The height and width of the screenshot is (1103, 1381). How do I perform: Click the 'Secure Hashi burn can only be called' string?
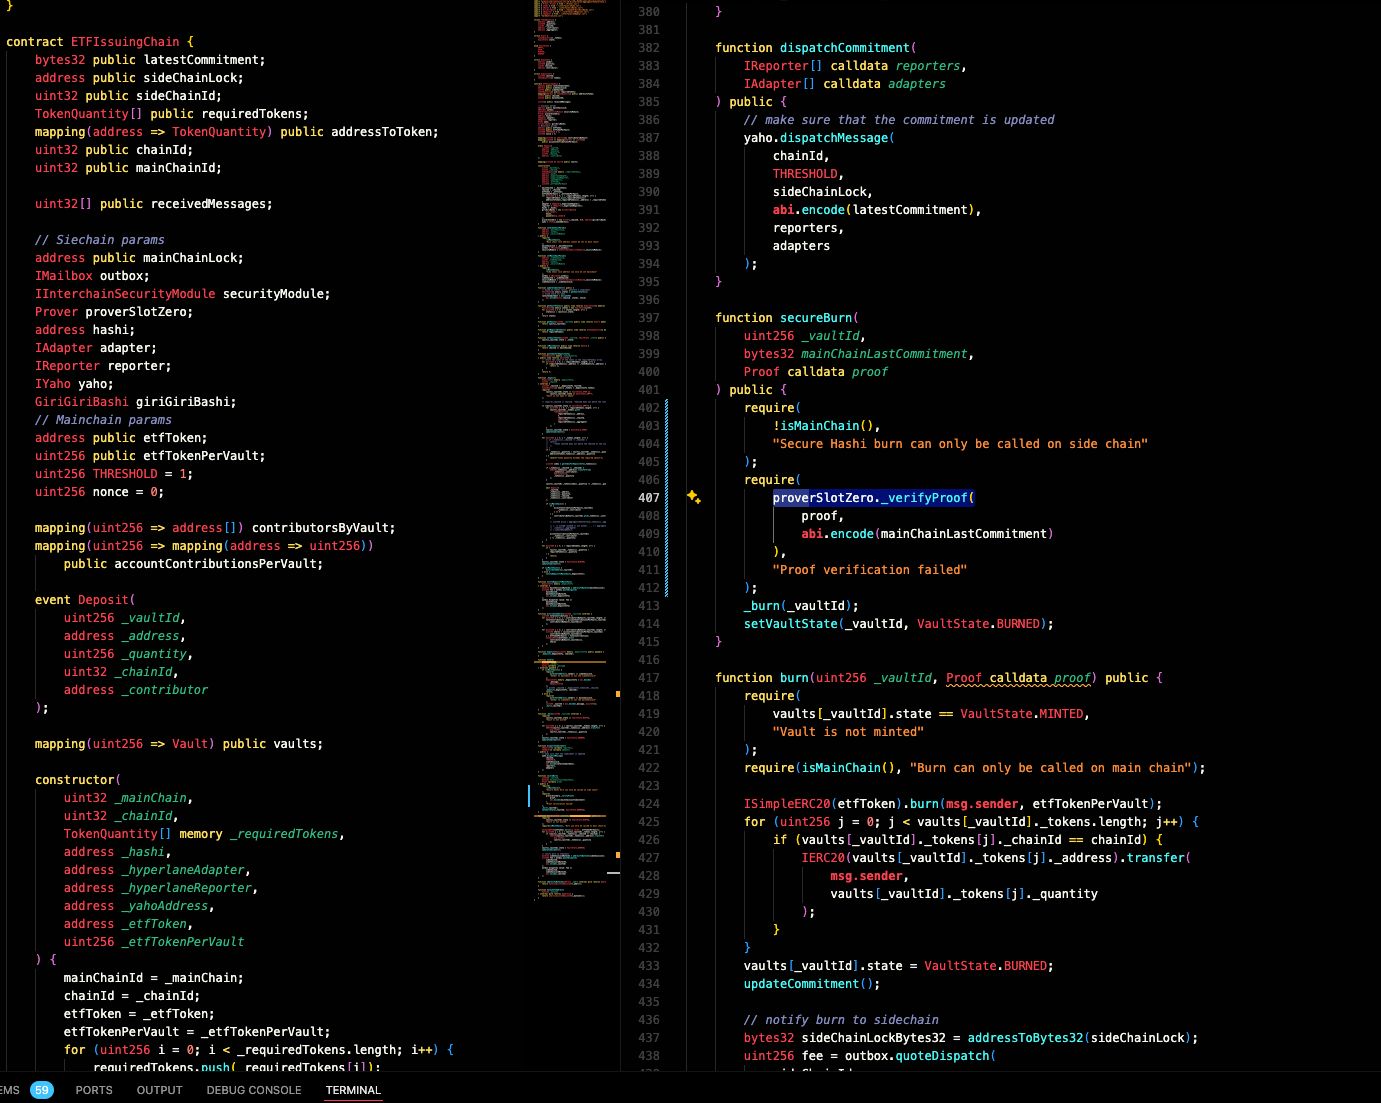(x=960, y=444)
